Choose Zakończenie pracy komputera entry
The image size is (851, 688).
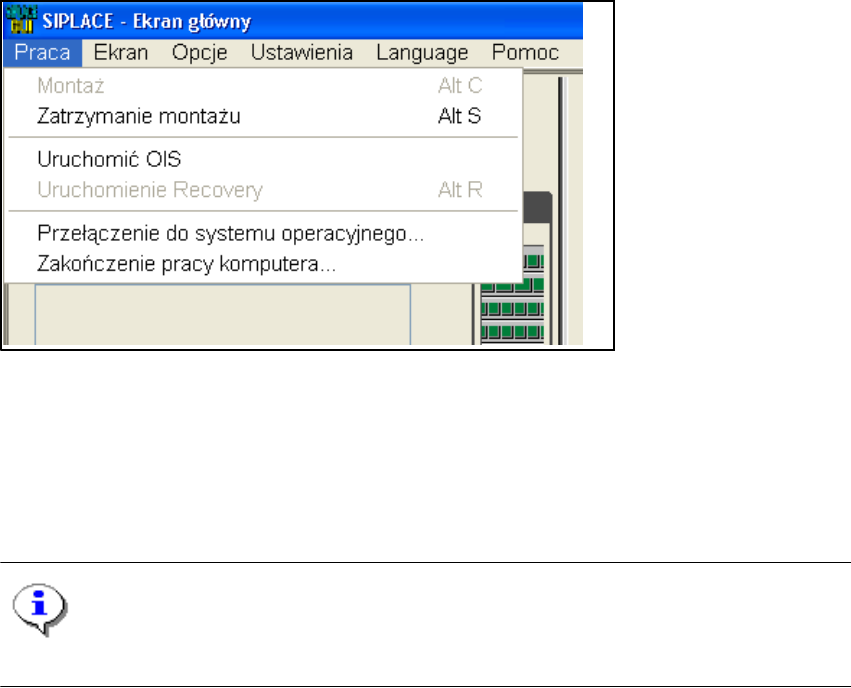click(x=263, y=264)
